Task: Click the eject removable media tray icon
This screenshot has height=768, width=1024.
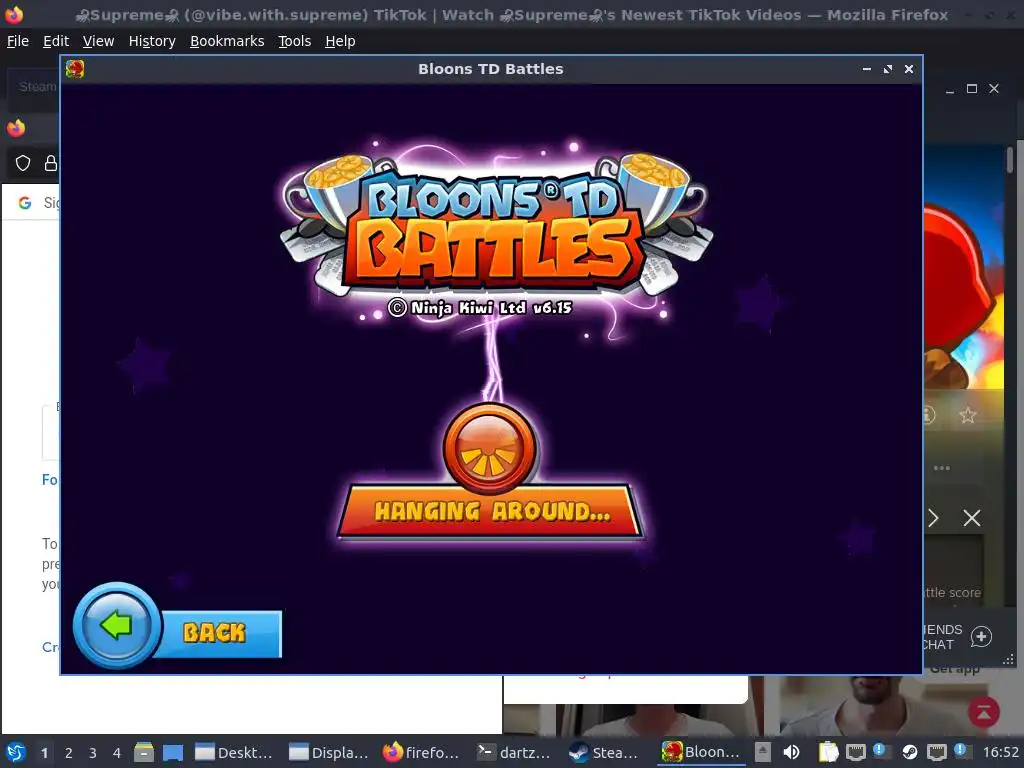Action: [762, 752]
